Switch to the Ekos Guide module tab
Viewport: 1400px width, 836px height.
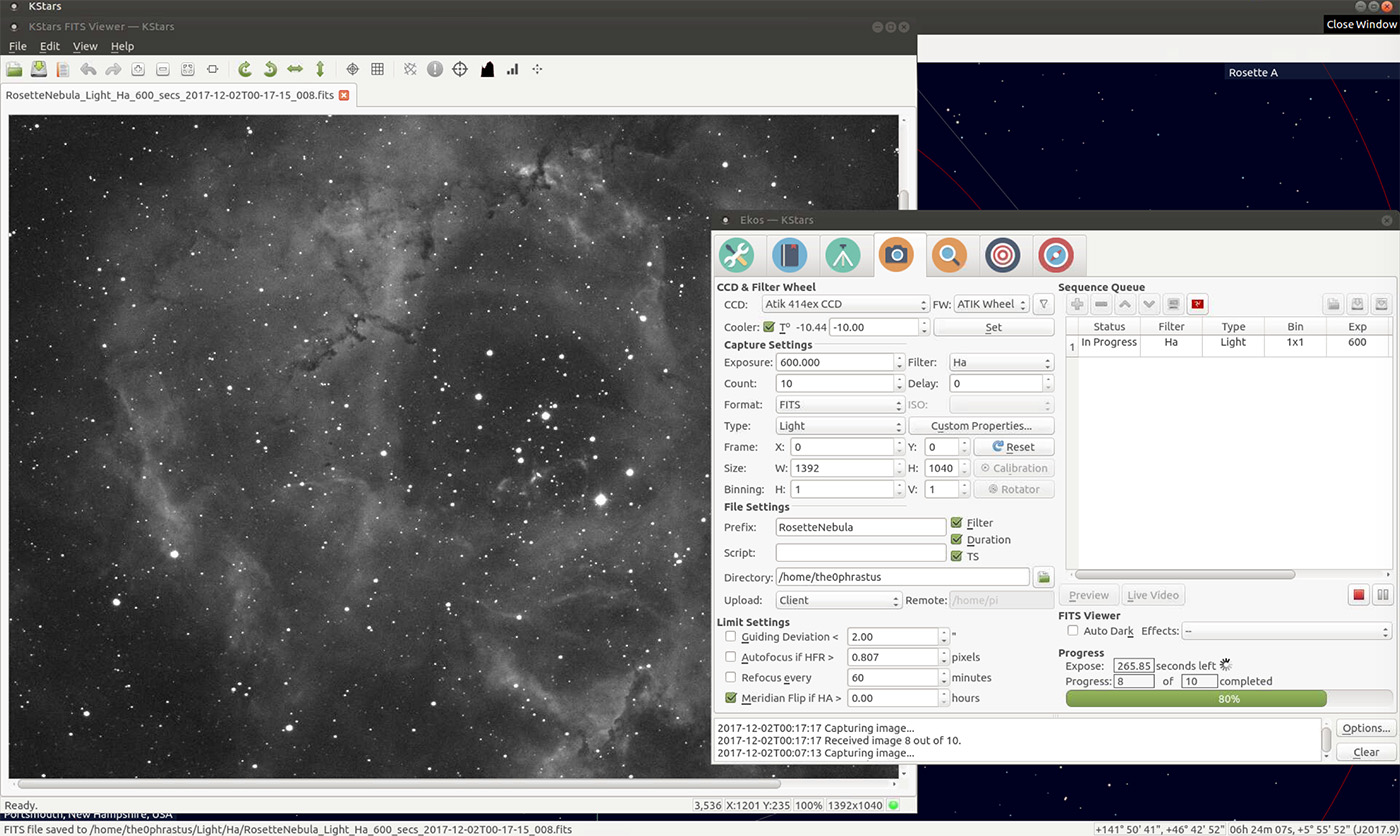(1055, 256)
